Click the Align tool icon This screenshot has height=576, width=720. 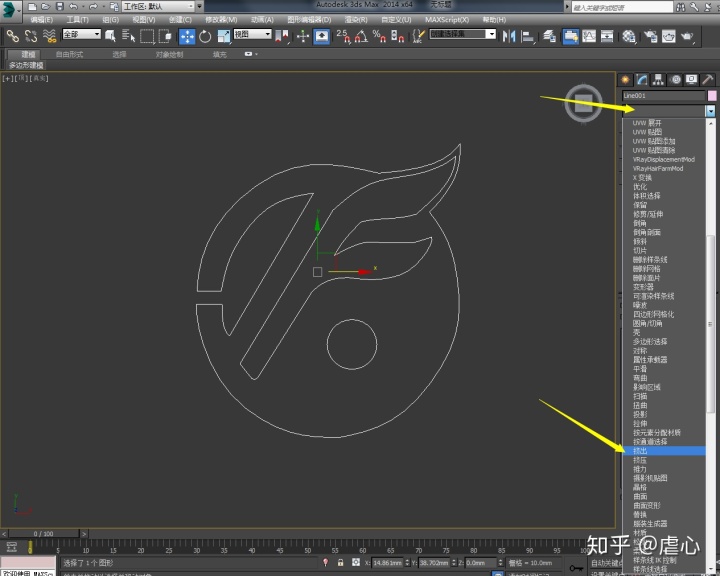point(528,36)
